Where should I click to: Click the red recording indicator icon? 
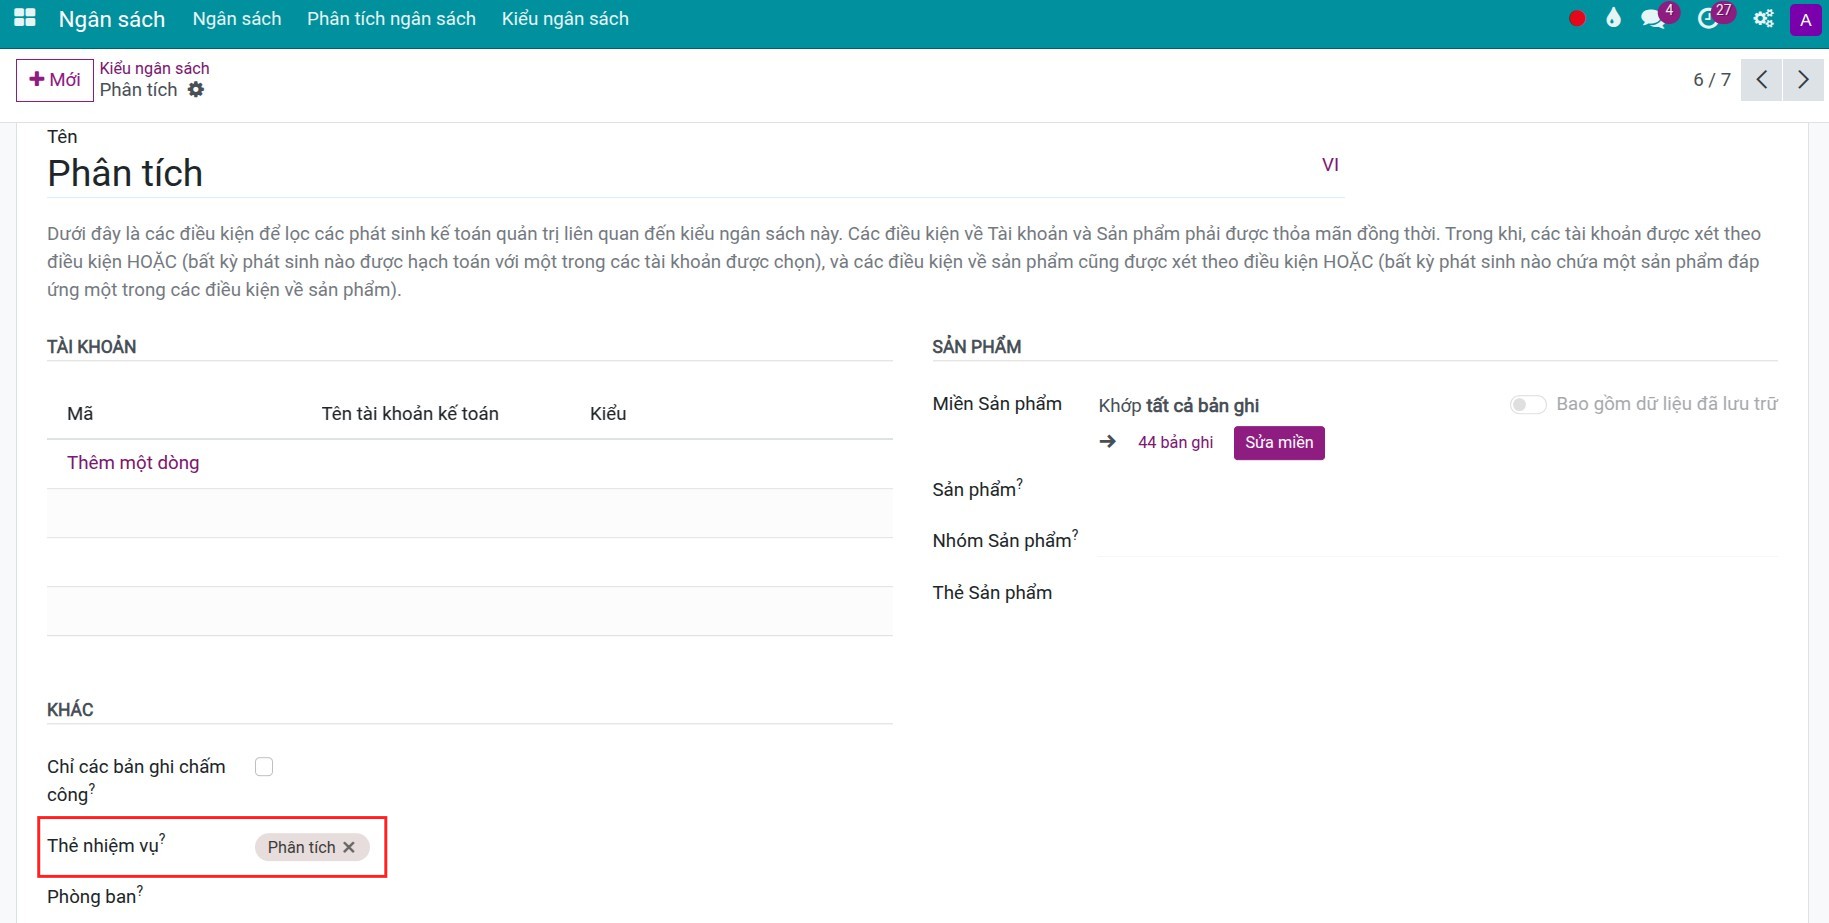1577,19
